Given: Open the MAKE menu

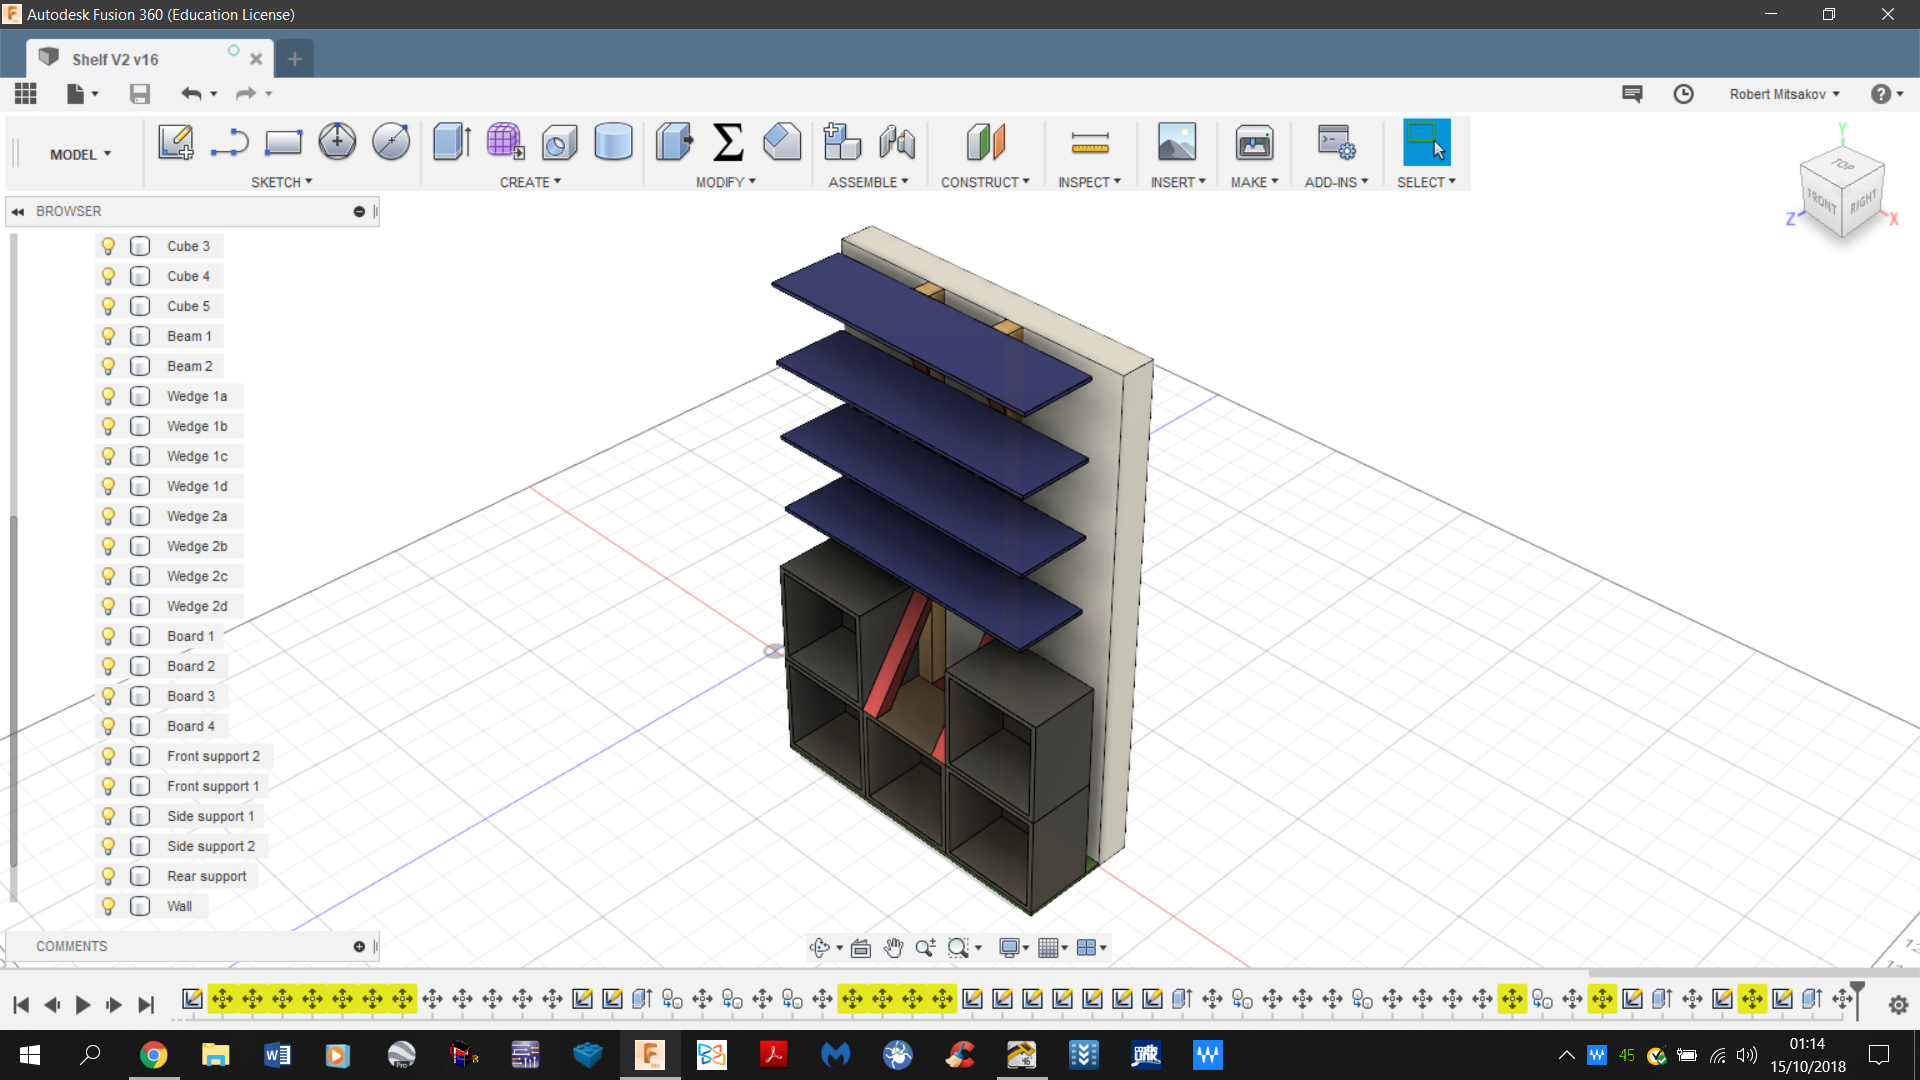Looking at the screenshot, I should point(1254,182).
